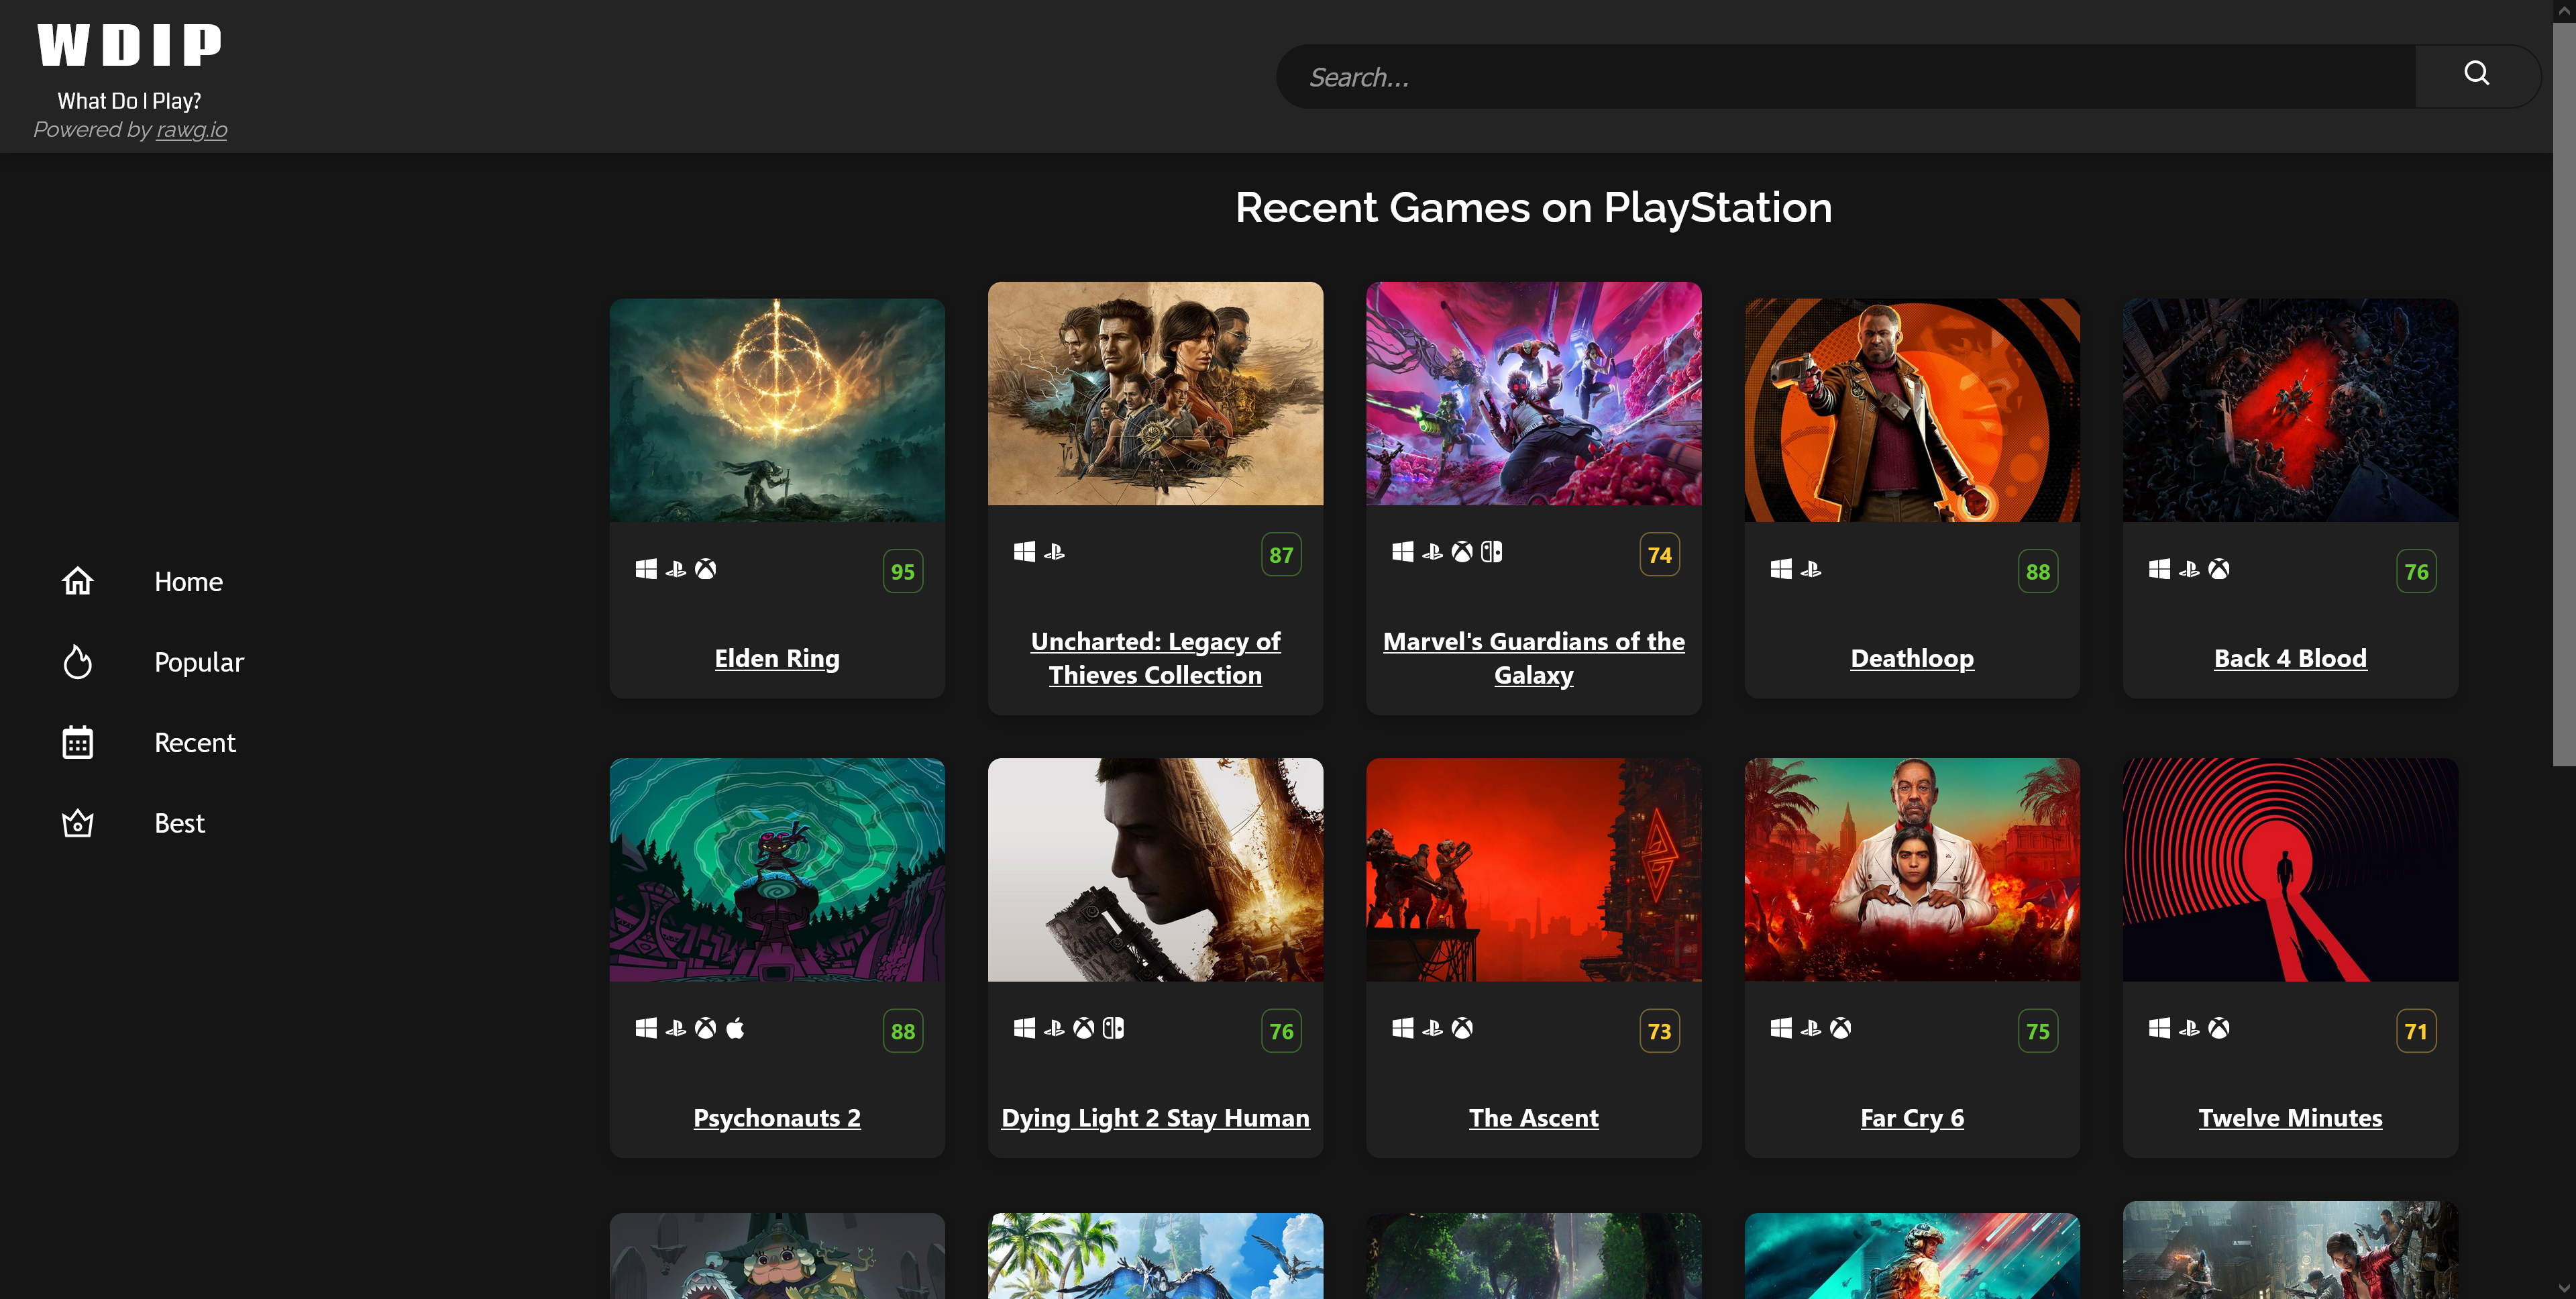2576x1299 pixels.
Task: Open the Far Cry 6 link
Action: coord(1912,1118)
